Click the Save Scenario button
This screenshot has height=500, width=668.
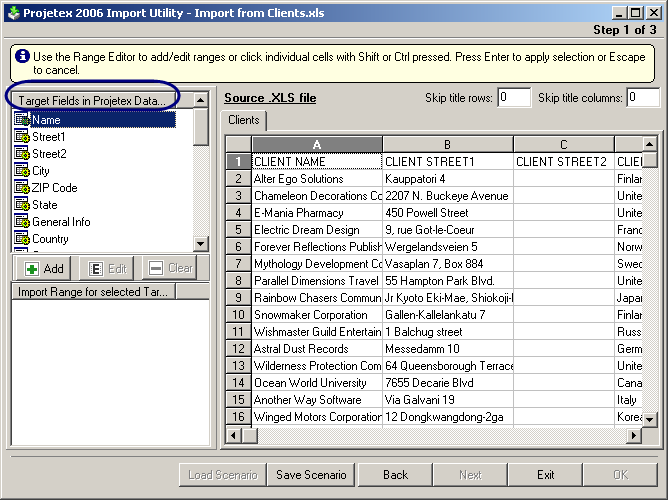[311, 475]
